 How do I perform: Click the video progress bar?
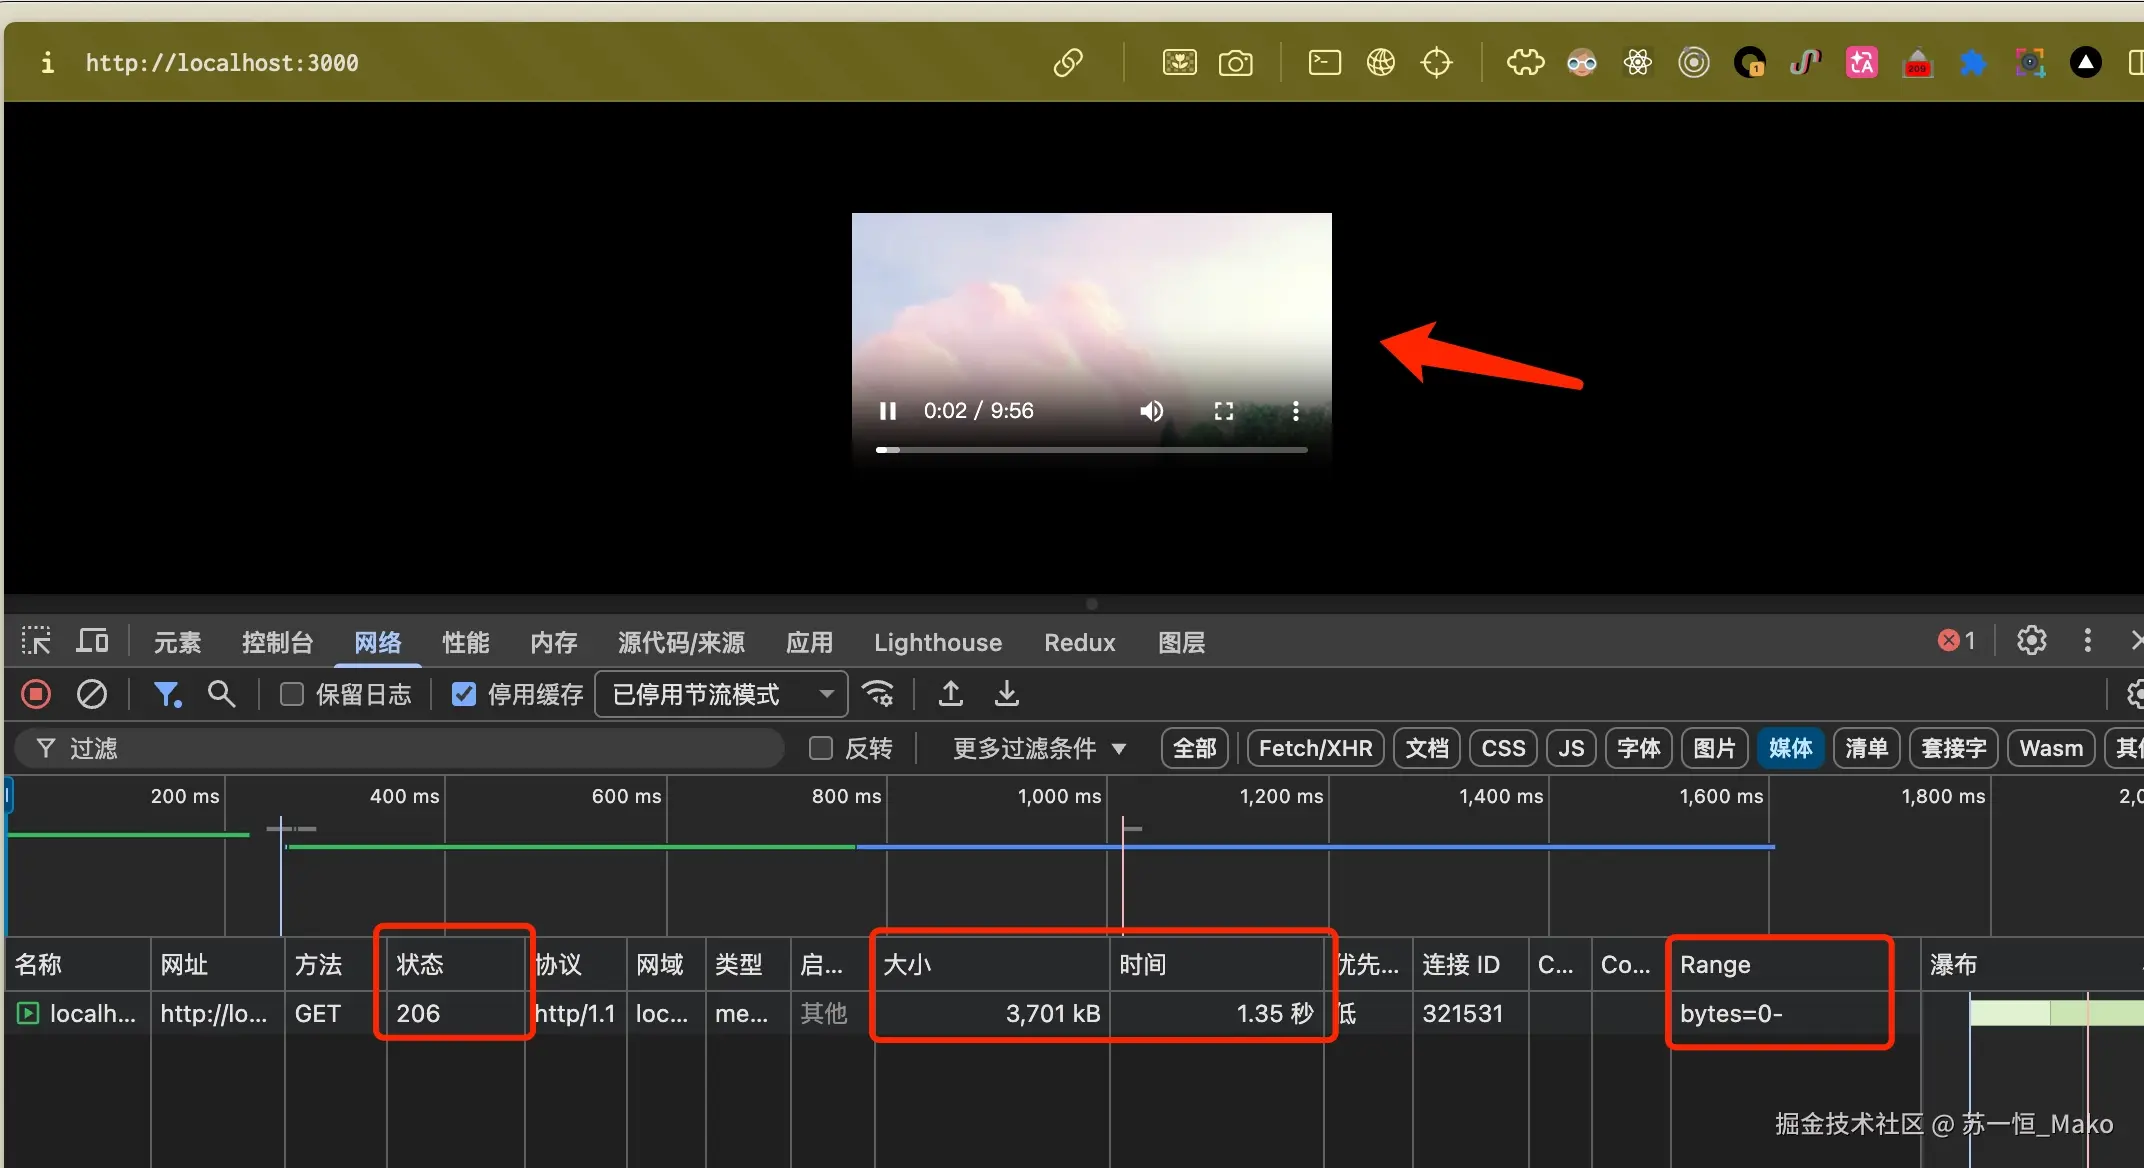click(1090, 450)
